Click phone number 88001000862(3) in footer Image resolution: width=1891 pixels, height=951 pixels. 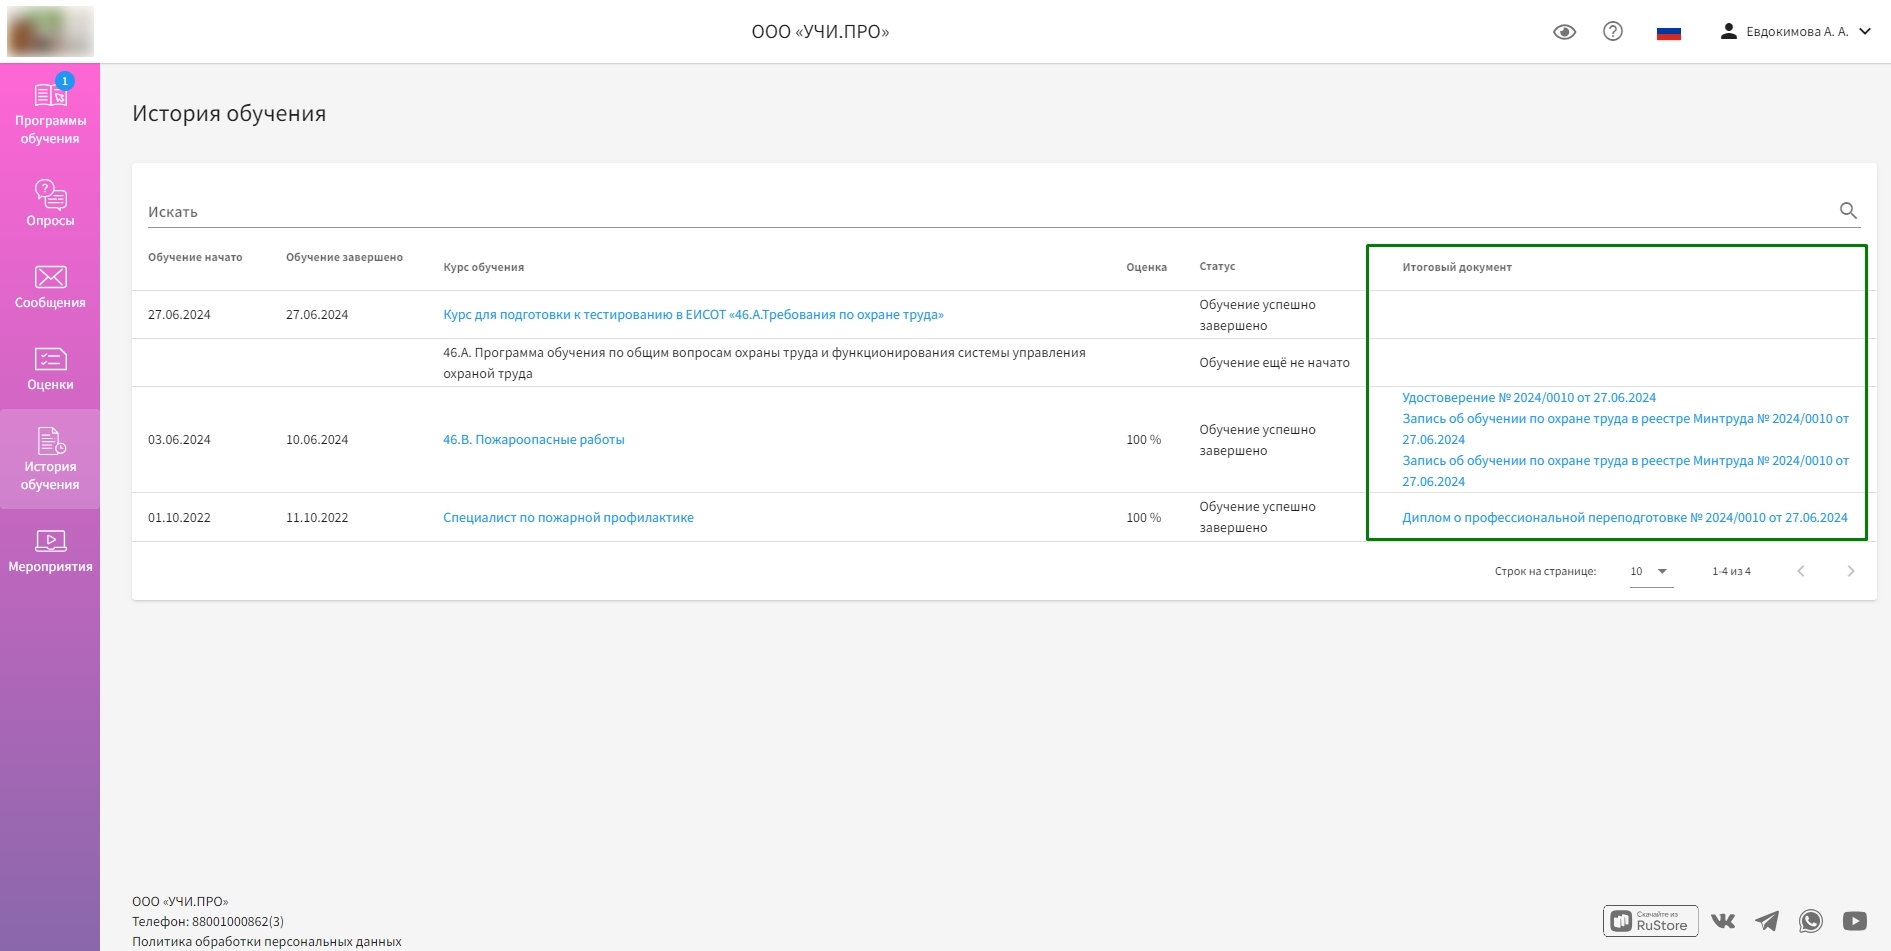pyautogui.click(x=237, y=921)
